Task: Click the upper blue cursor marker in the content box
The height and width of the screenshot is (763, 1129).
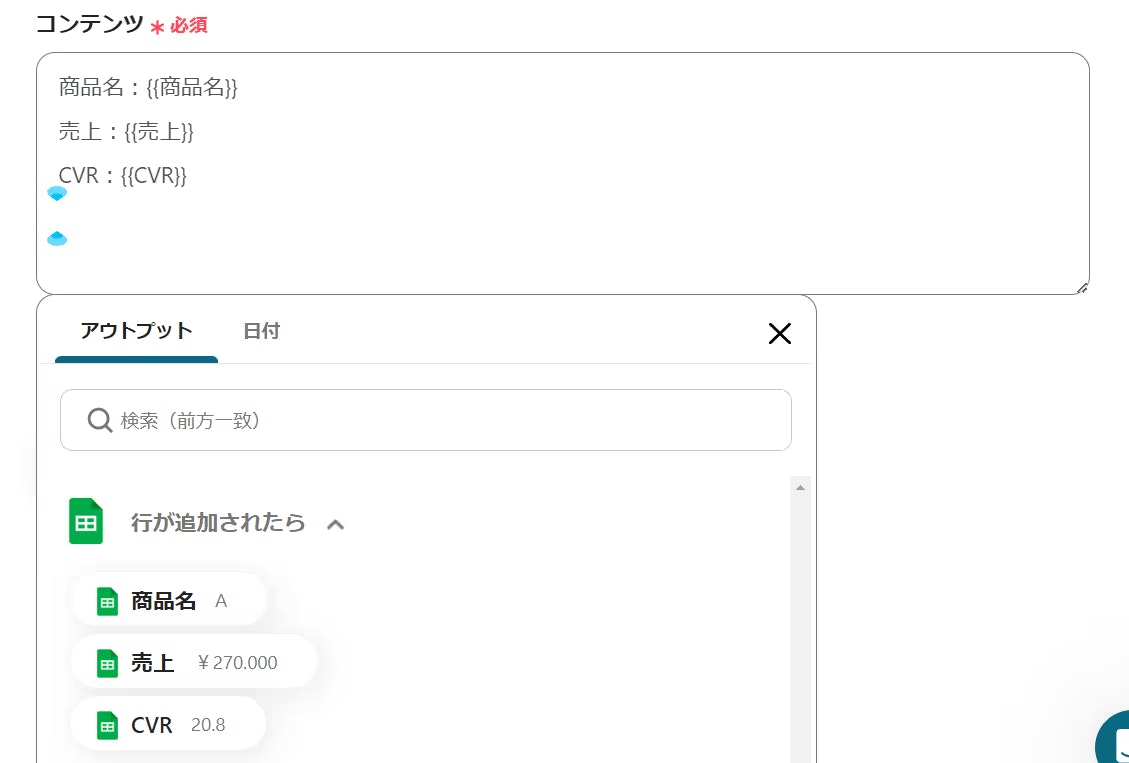Action: click(x=57, y=193)
